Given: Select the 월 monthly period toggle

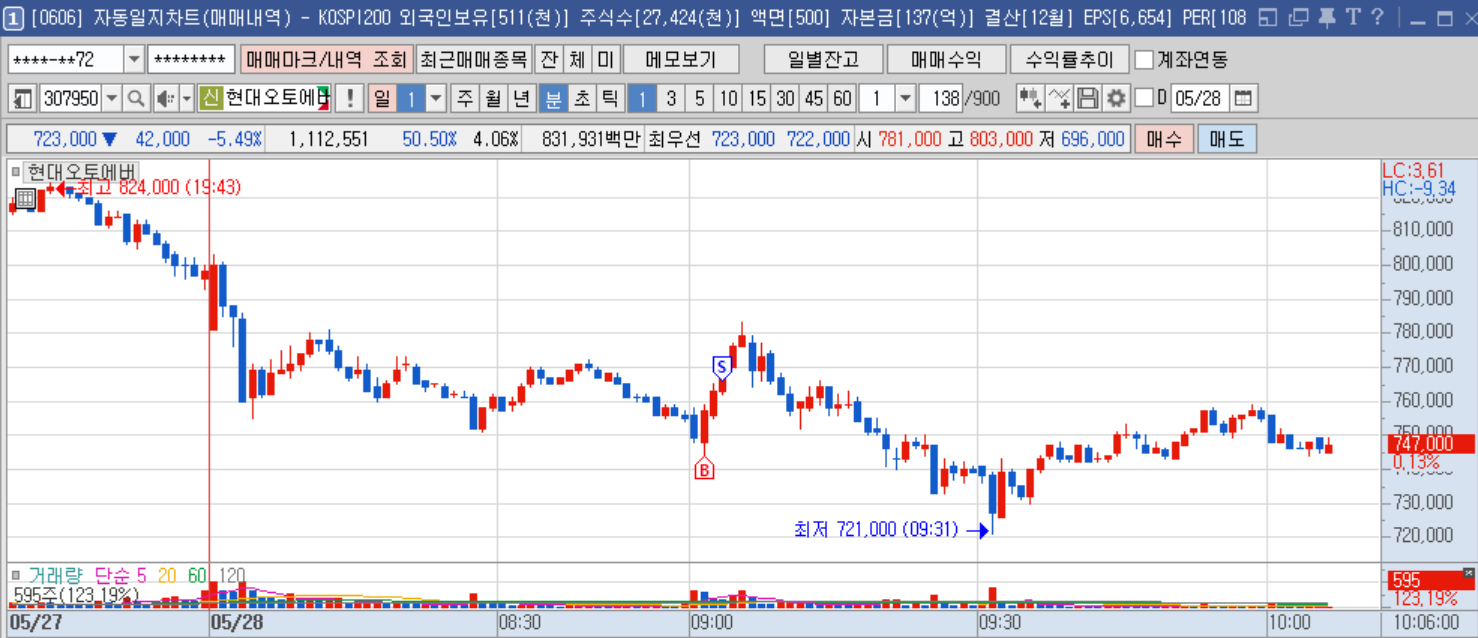Looking at the screenshot, I should [494, 98].
